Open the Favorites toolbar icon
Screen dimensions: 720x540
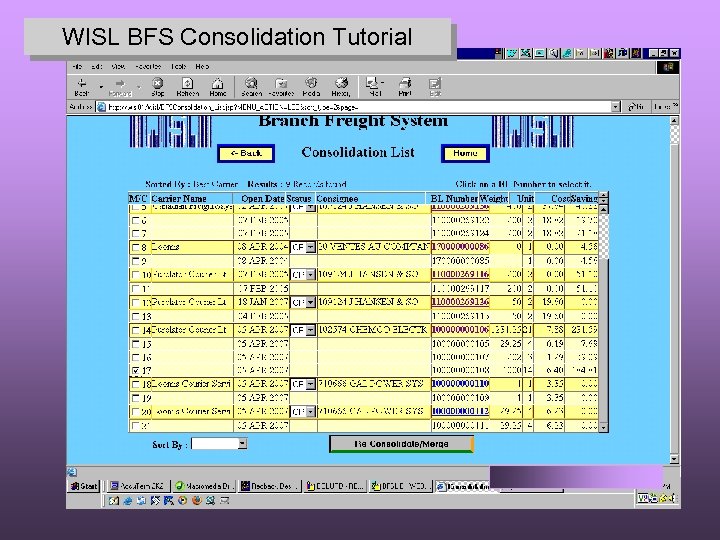coord(281,86)
